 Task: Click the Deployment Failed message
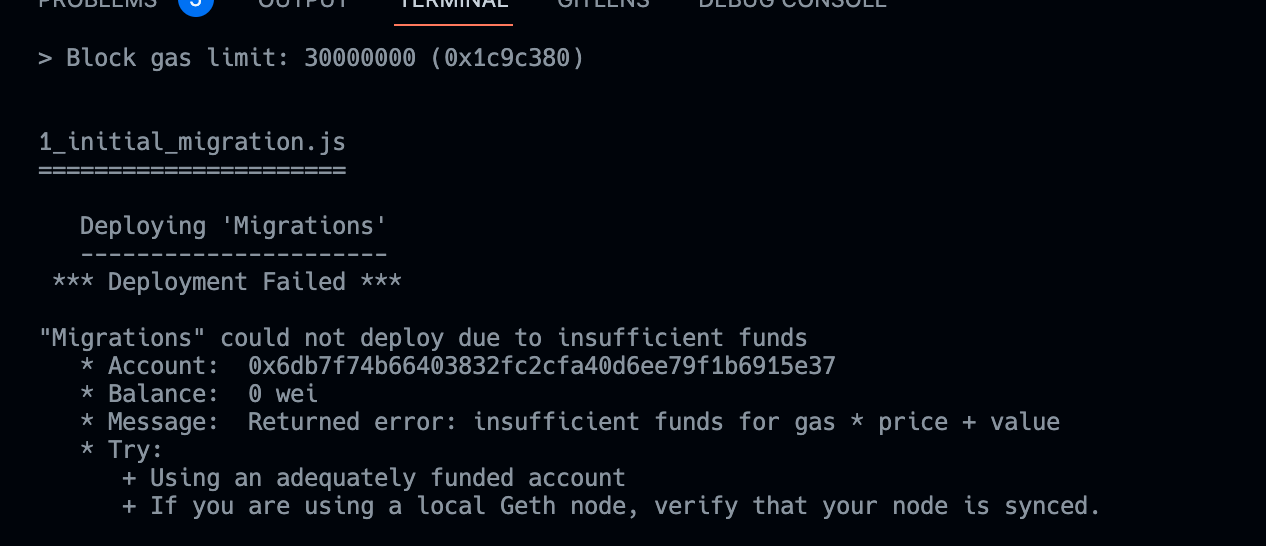click(227, 282)
